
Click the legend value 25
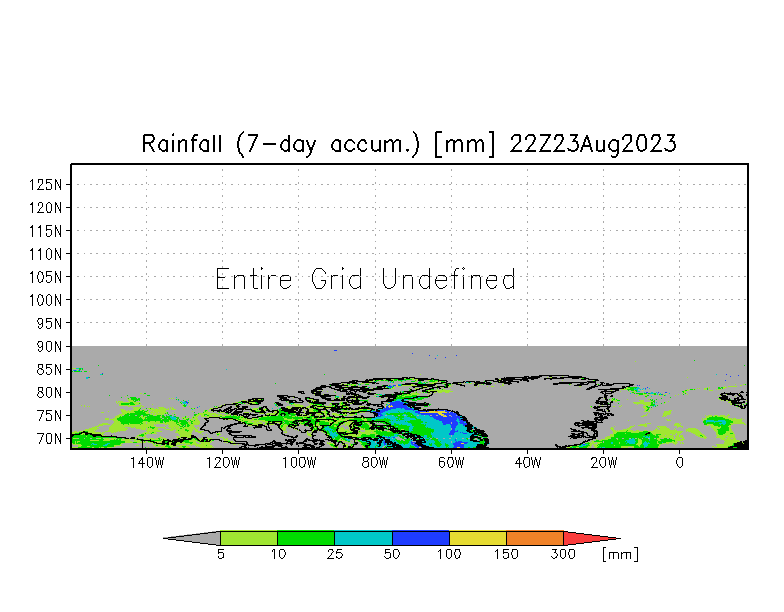(335, 554)
